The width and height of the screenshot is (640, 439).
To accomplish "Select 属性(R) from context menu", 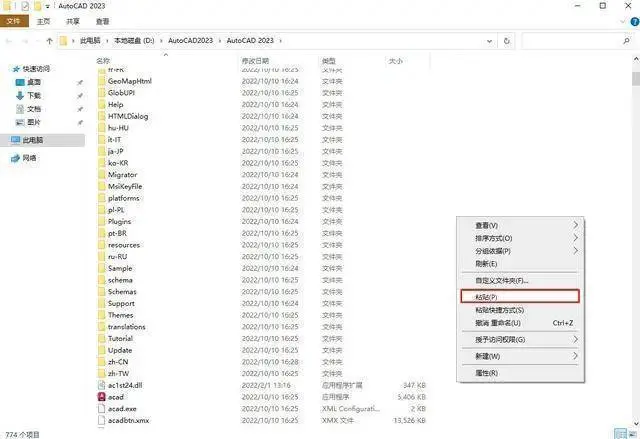I will pyautogui.click(x=520, y=373).
